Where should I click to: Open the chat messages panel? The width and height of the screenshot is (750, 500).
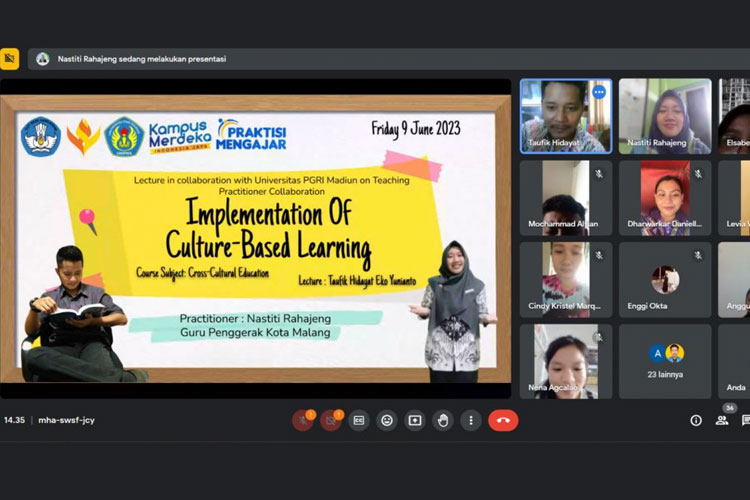tap(745, 421)
